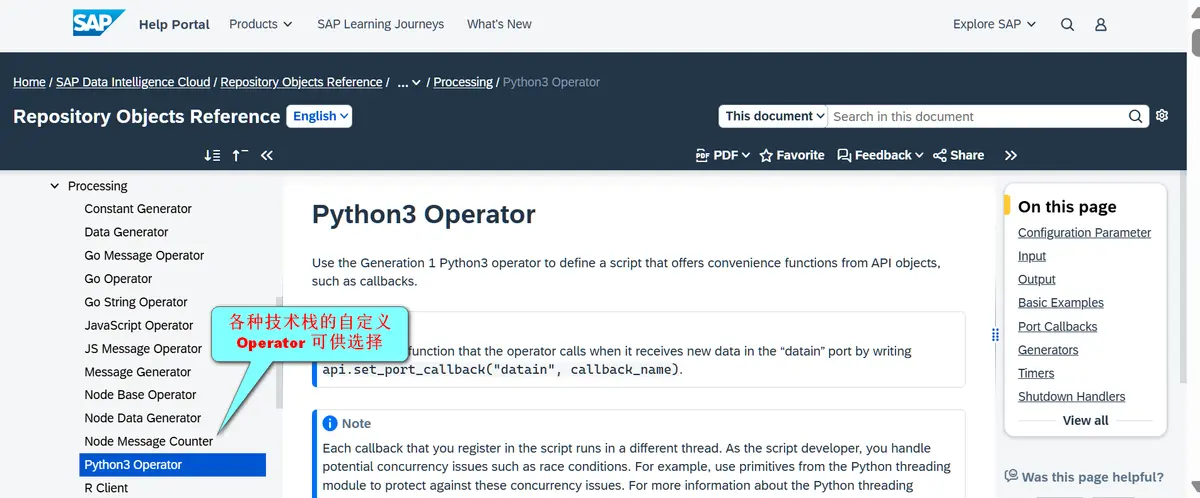Click the Note info icon
The width and height of the screenshot is (1200, 498).
coord(331,424)
